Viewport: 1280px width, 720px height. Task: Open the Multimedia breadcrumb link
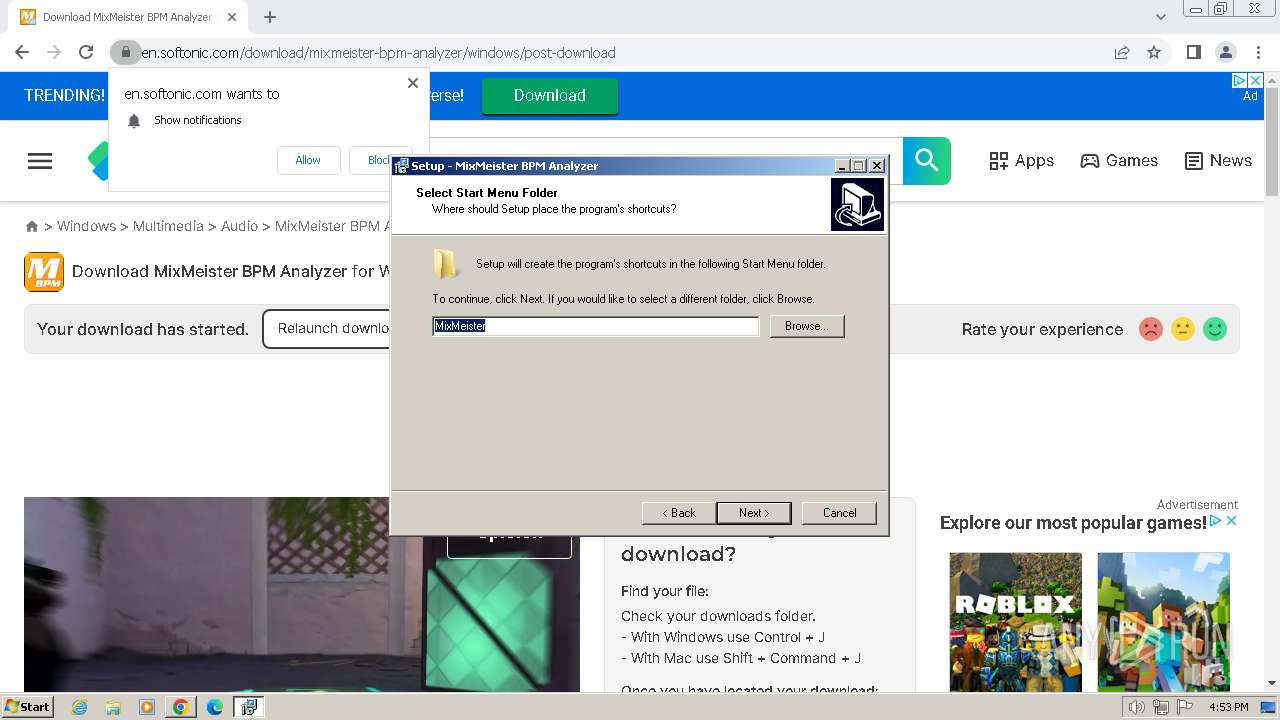point(168,227)
